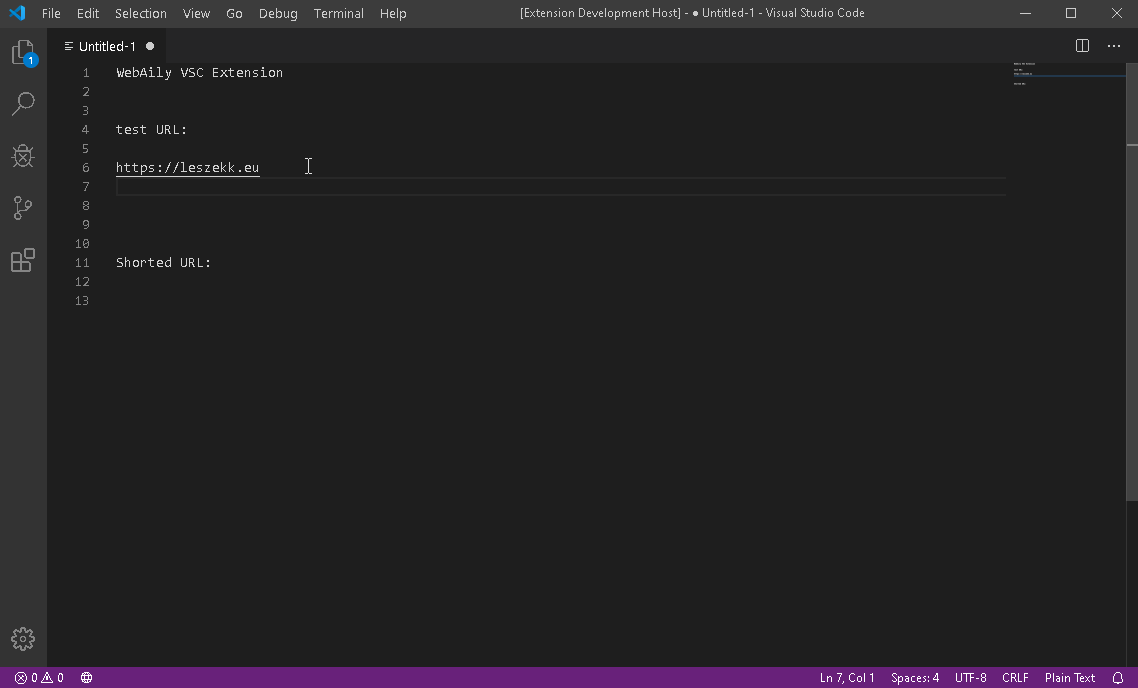Select the Untitled-1 editor tab
Image resolution: width=1138 pixels, height=688 pixels.
pos(107,46)
